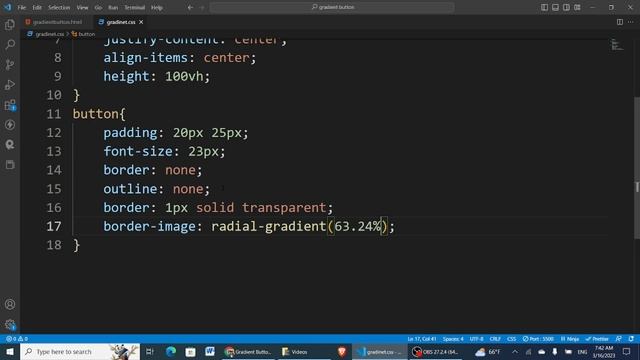This screenshot has height=360, width=640.
Task: Open the errors and warnings status indicator
Action: tap(17, 339)
